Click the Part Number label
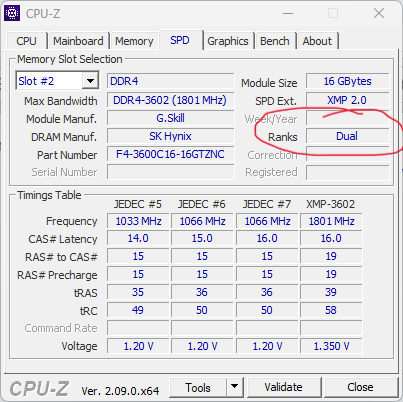Image resolution: width=403 pixels, height=402 pixels. [x=67, y=155]
